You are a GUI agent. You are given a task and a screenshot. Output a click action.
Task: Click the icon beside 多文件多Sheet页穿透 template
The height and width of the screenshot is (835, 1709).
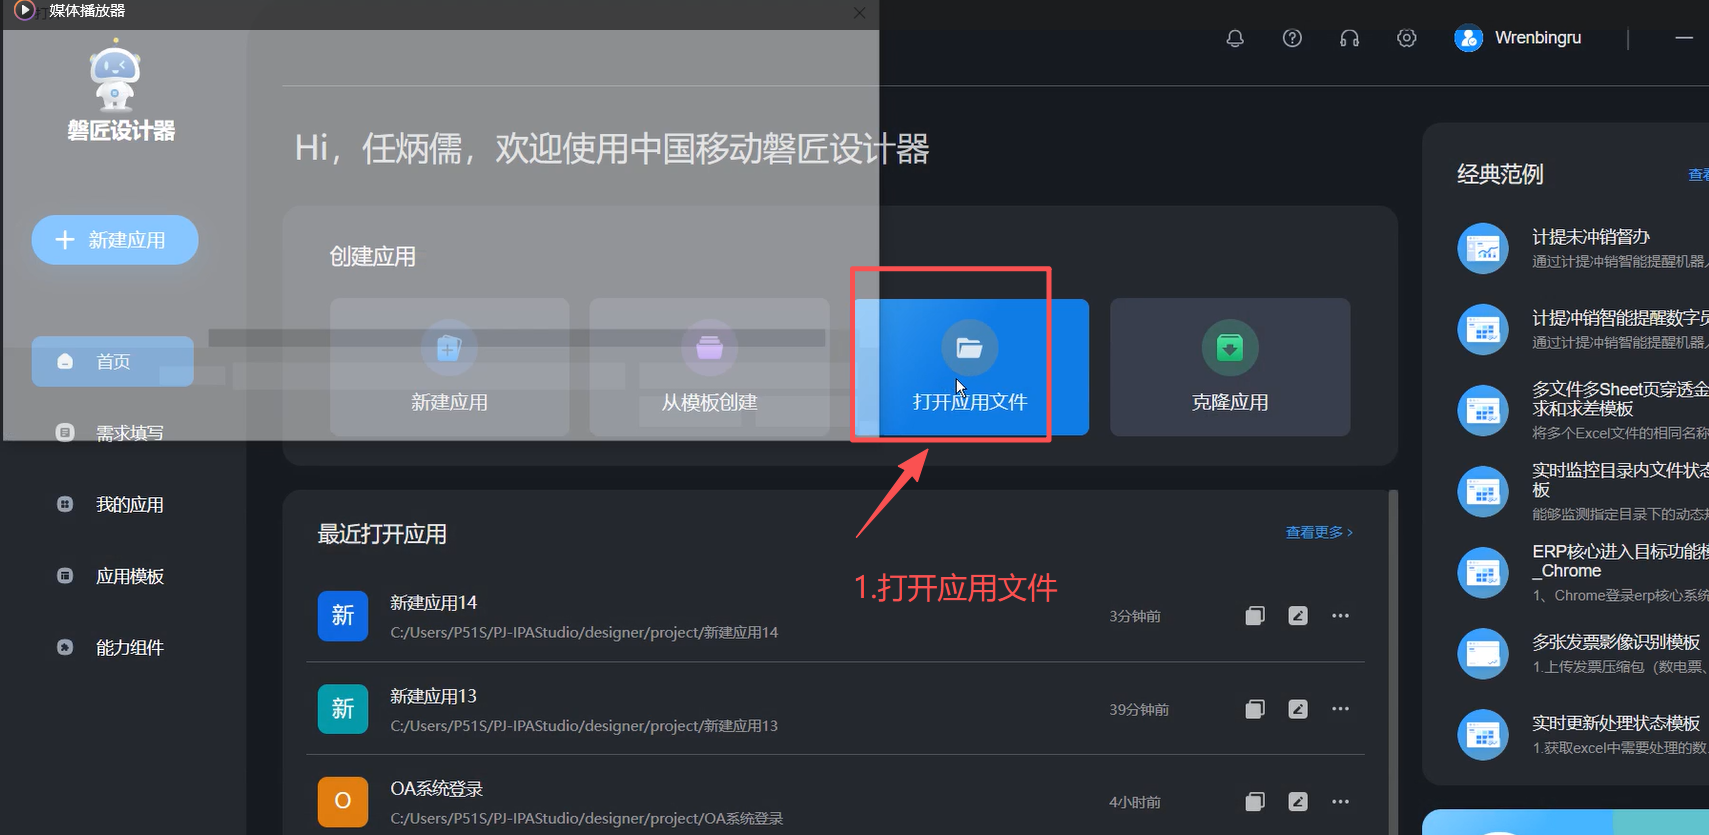[x=1483, y=410]
